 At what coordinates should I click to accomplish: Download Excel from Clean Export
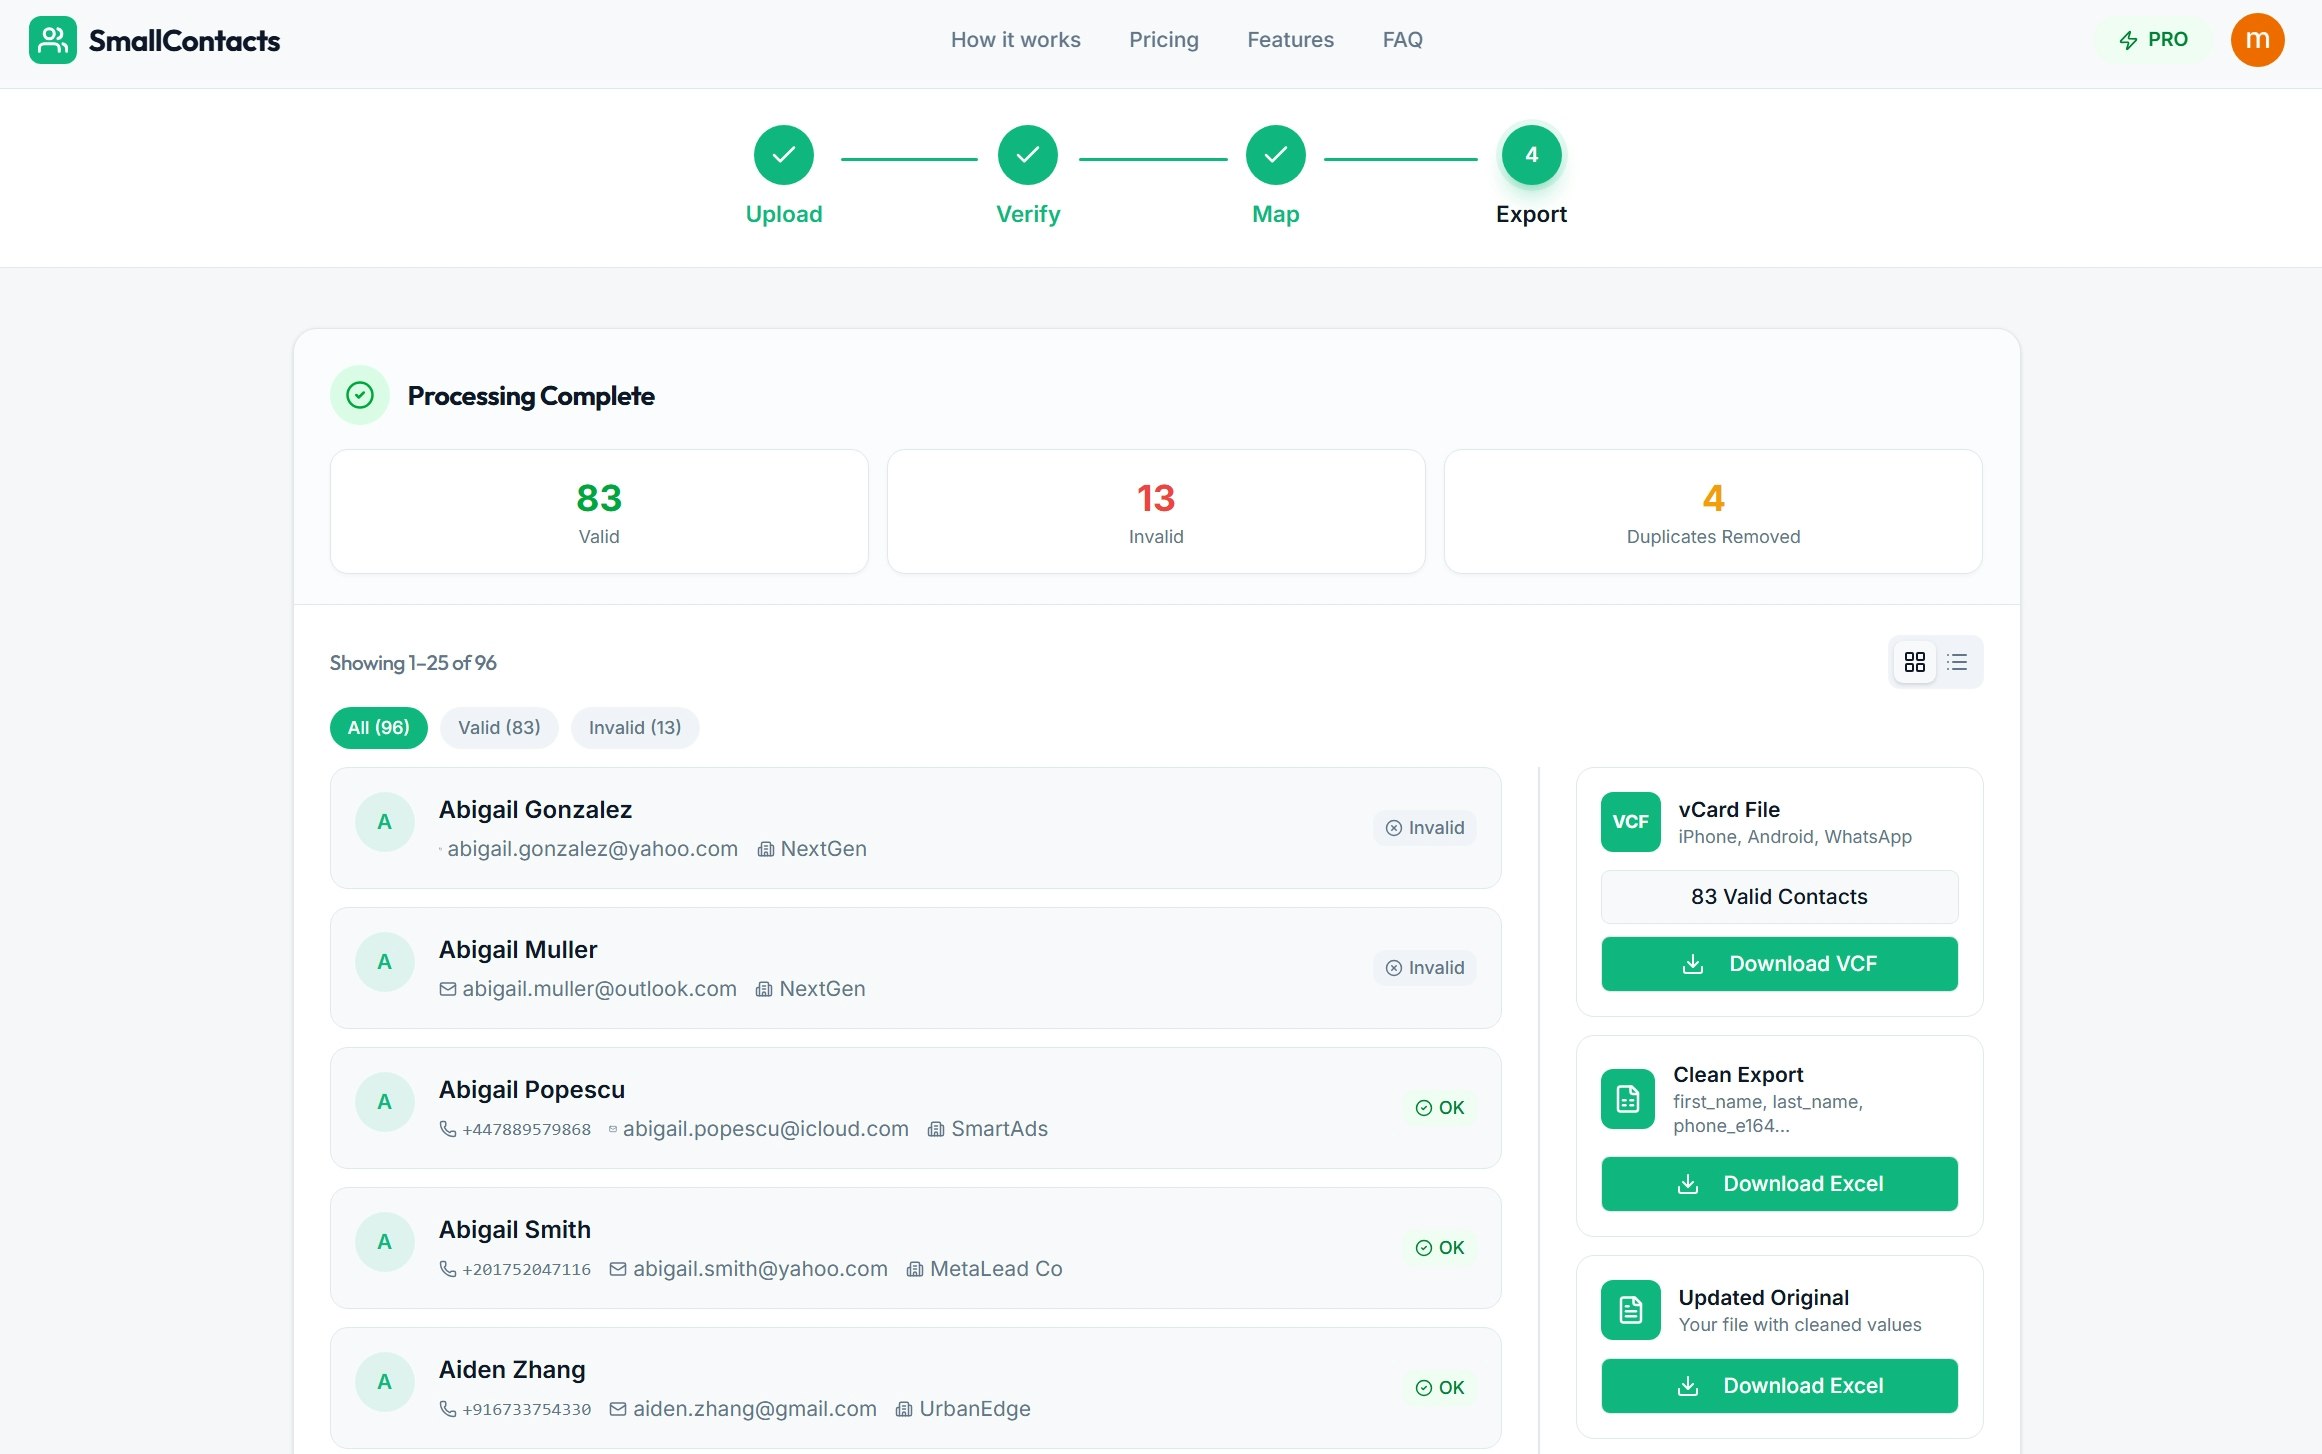point(1778,1183)
